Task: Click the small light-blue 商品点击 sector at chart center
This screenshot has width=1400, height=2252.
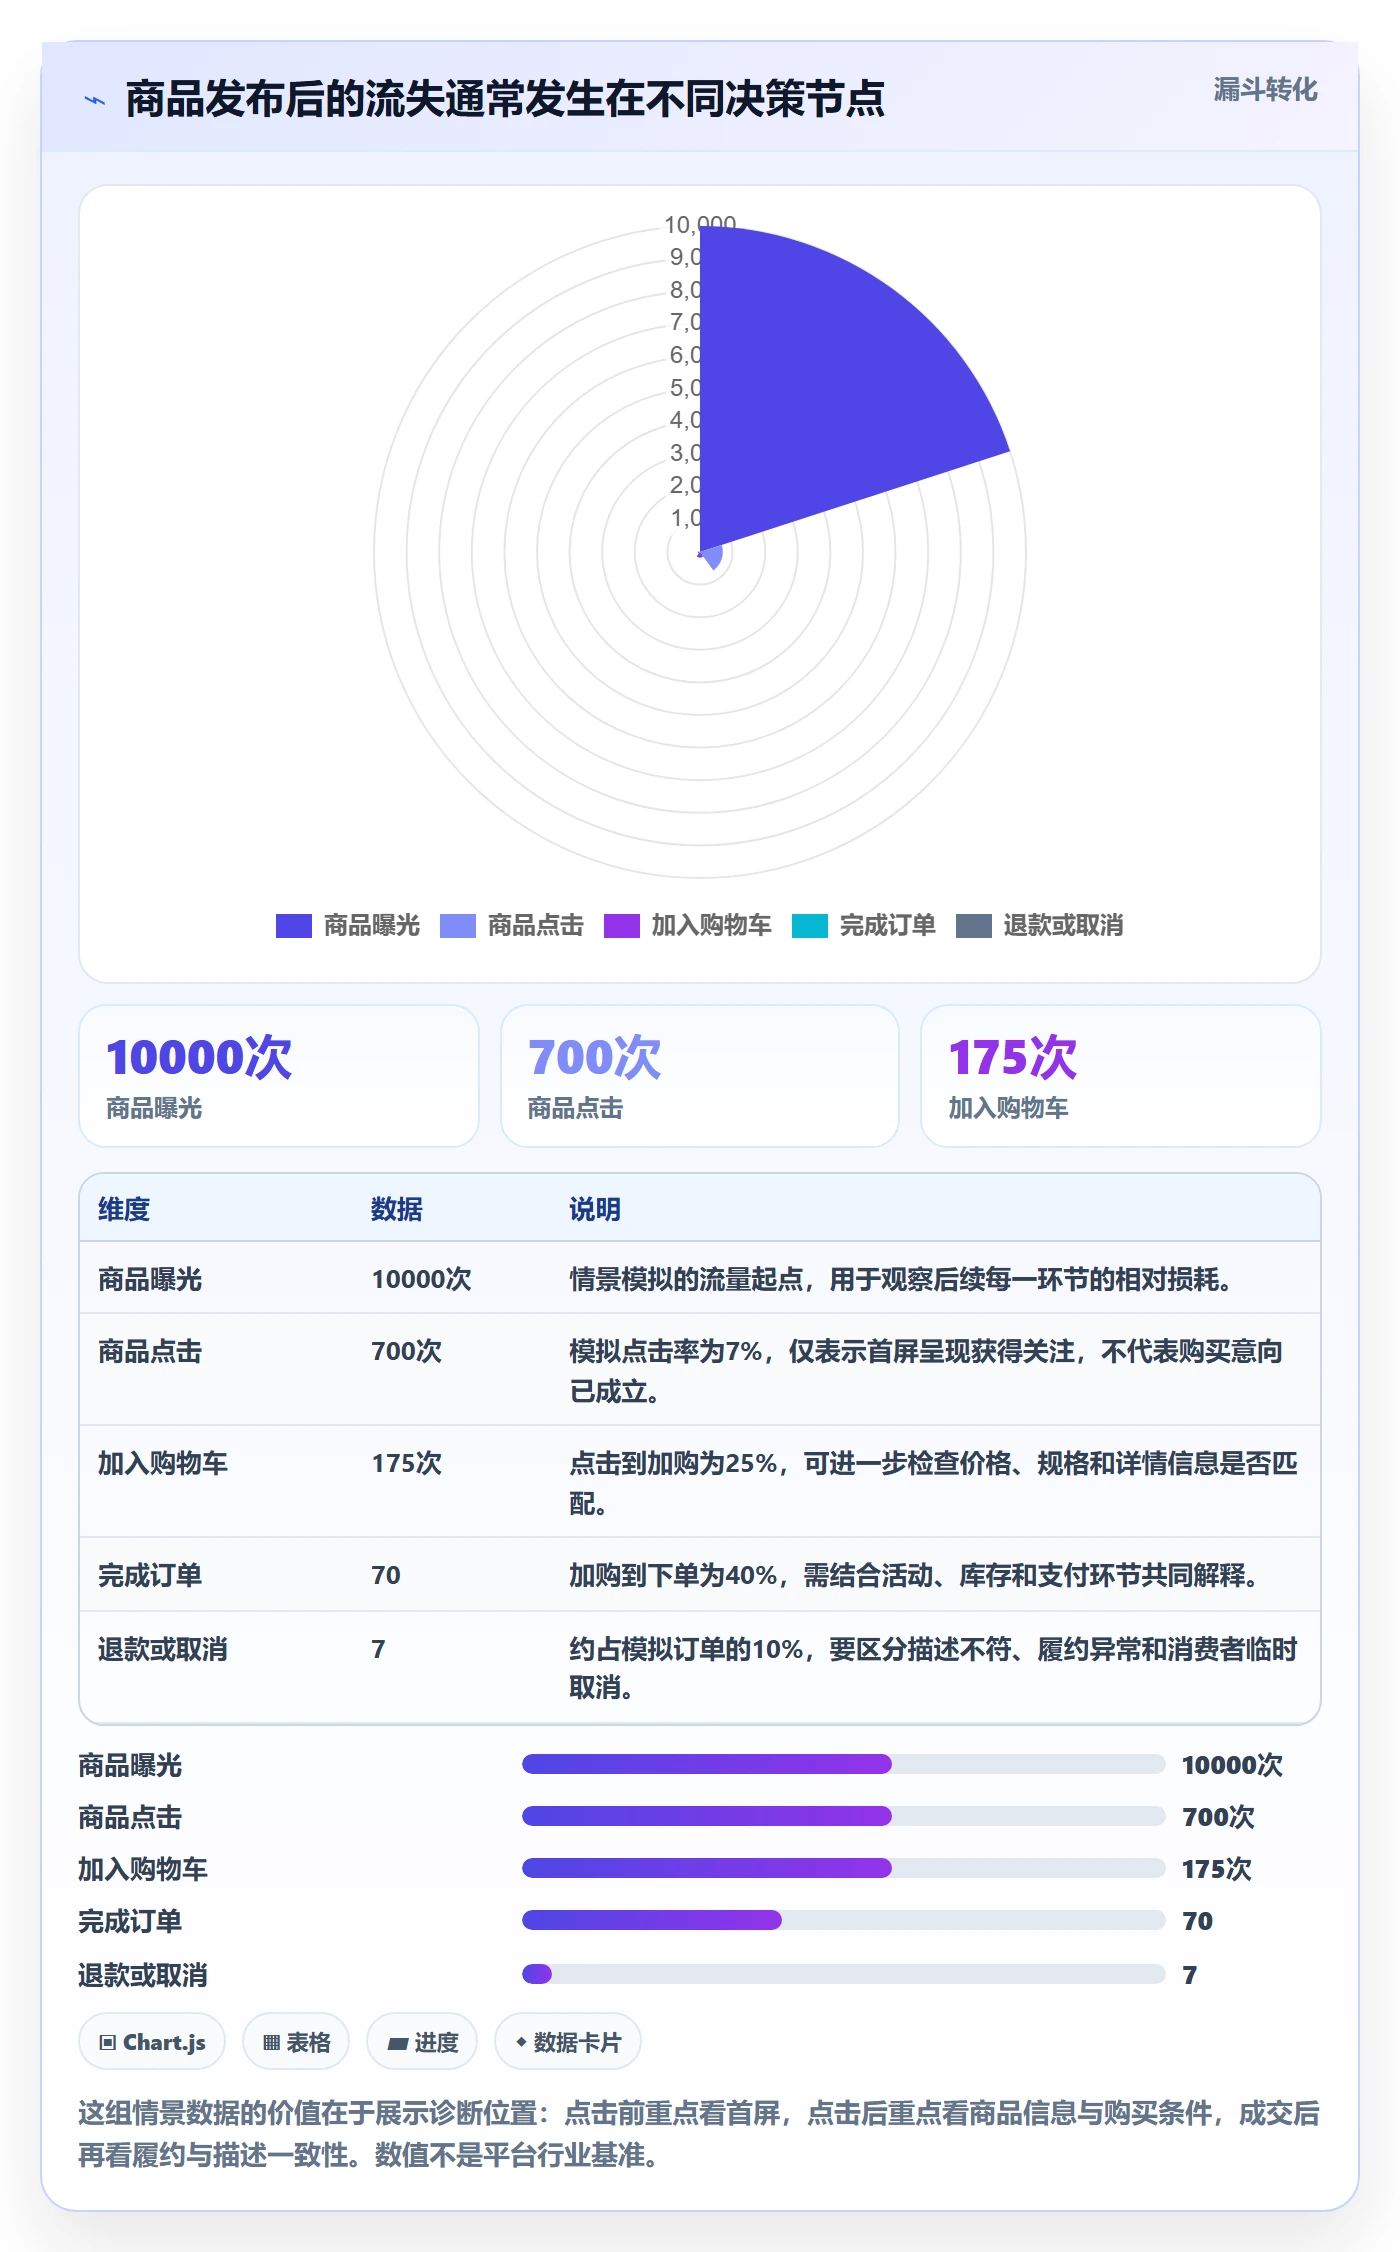Action: tap(711, 558)
